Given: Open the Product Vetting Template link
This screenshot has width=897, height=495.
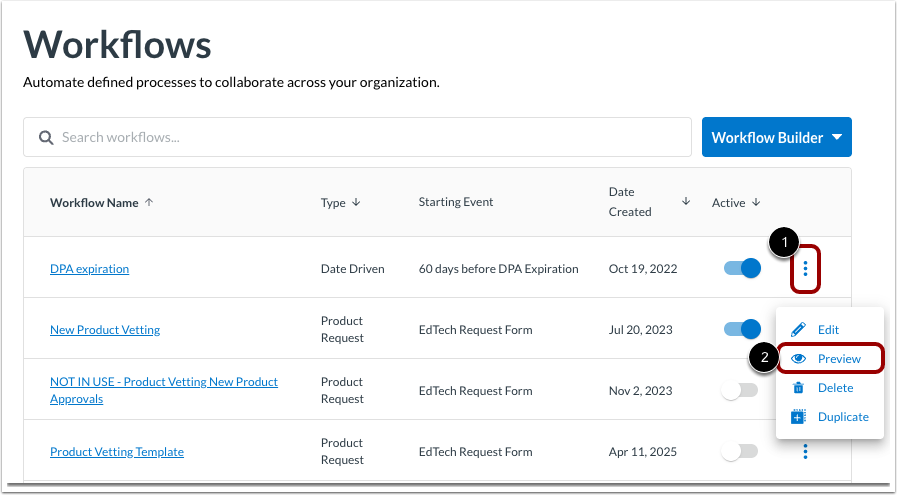Looking at the screenshot, I should 117,452.
